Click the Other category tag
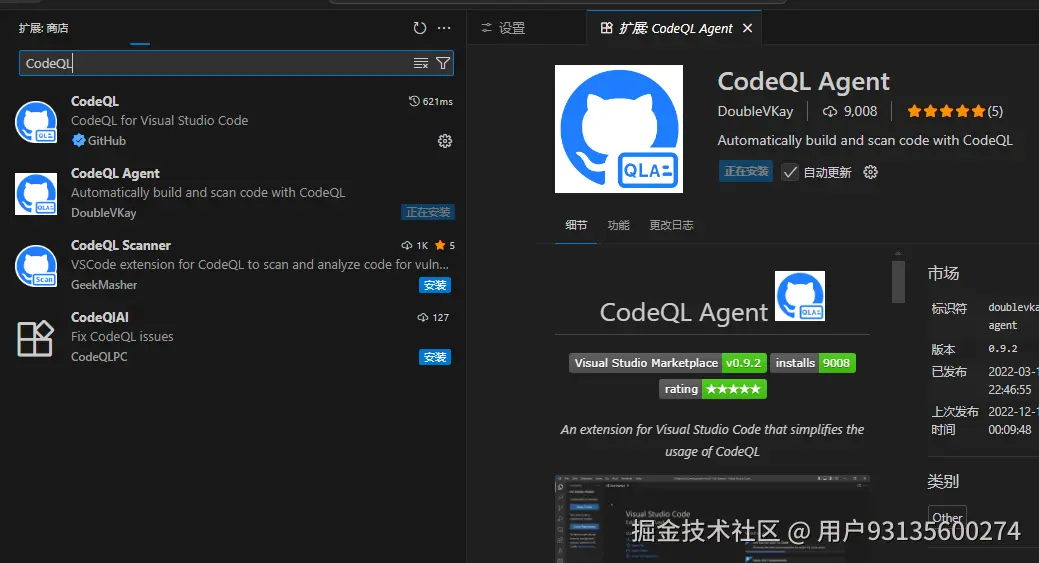The image size is (1039, 563). click(x=948, y=517)
